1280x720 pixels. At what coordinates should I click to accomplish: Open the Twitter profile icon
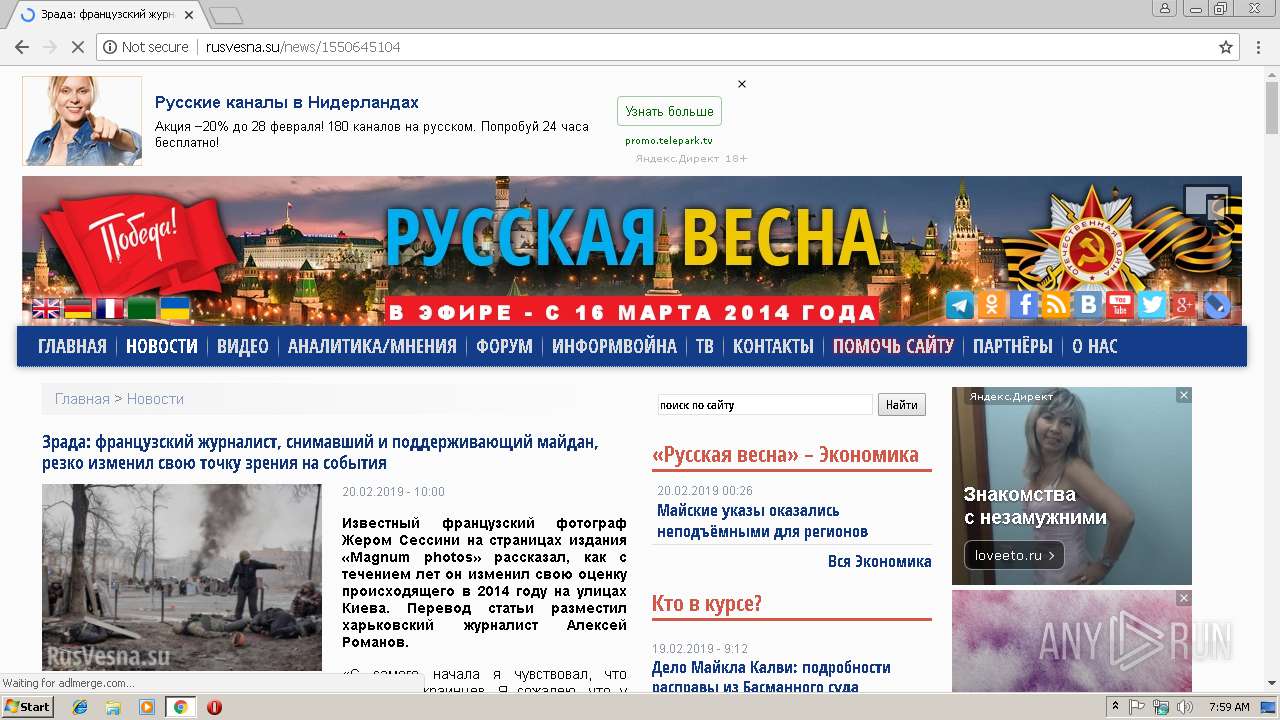pyautogui.click(x=1152, y=306)
